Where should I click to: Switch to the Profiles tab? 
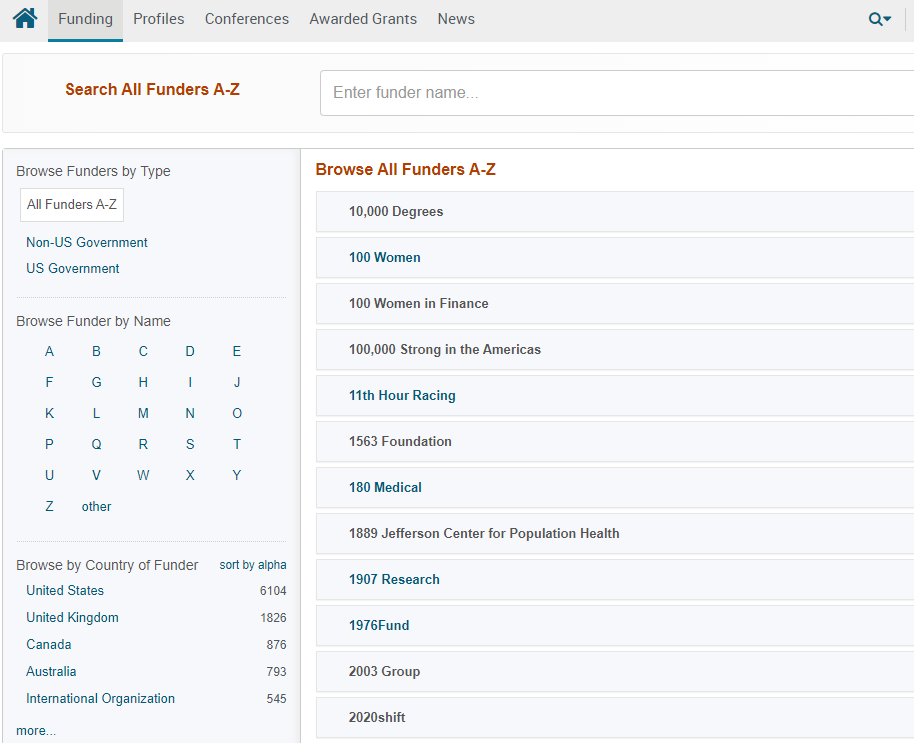pyautogui.click(x=158, y=19)
